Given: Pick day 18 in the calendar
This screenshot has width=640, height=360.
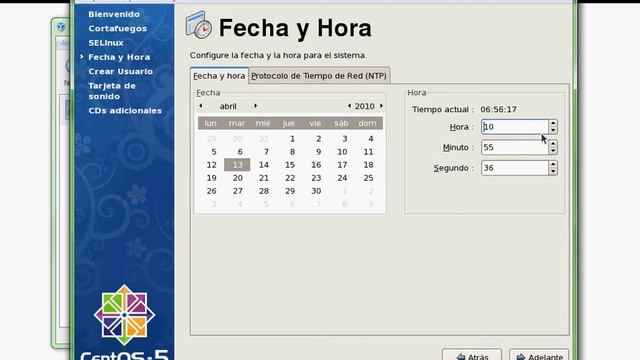Looking at the screenshot, I should click(x=368, y=165).
